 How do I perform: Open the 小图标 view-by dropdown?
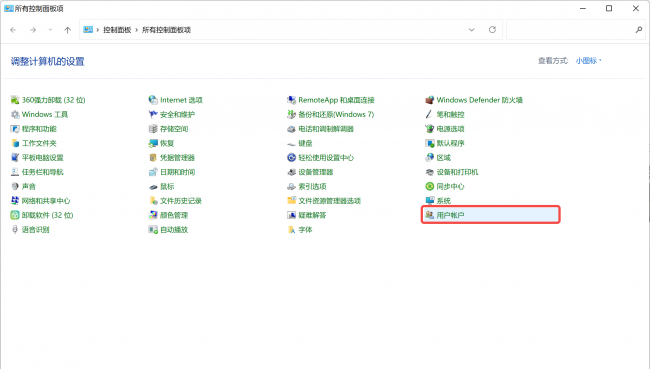pyautogui.click(x=588, y=61)
